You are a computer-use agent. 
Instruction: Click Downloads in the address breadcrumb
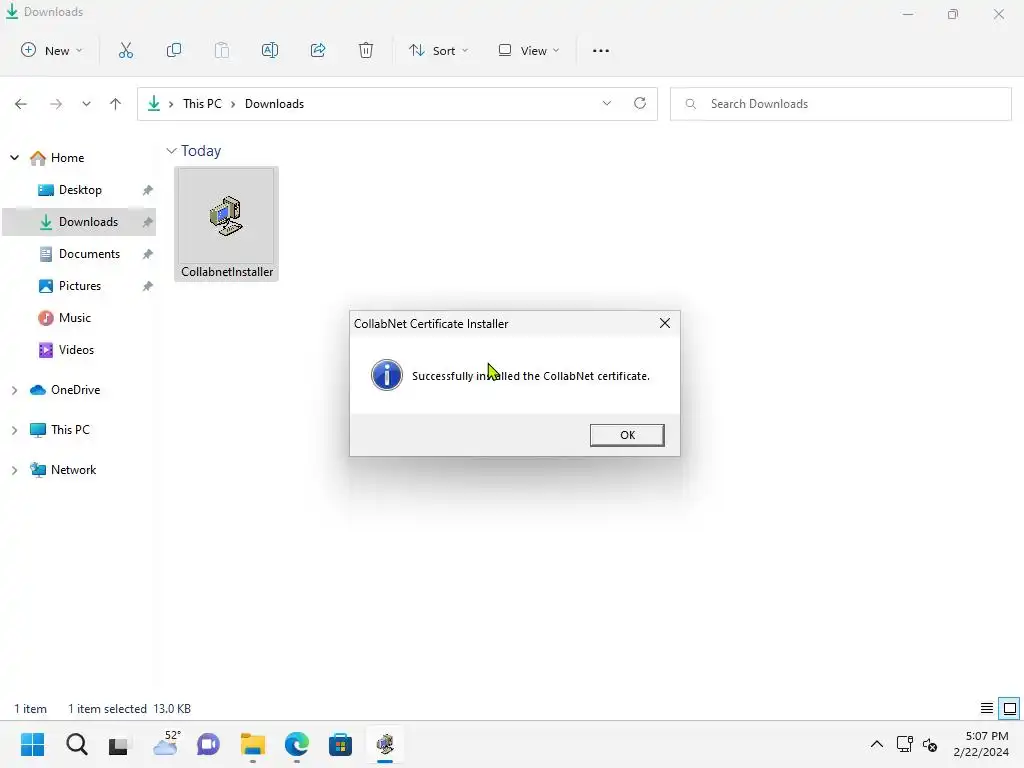click(274, 104)
